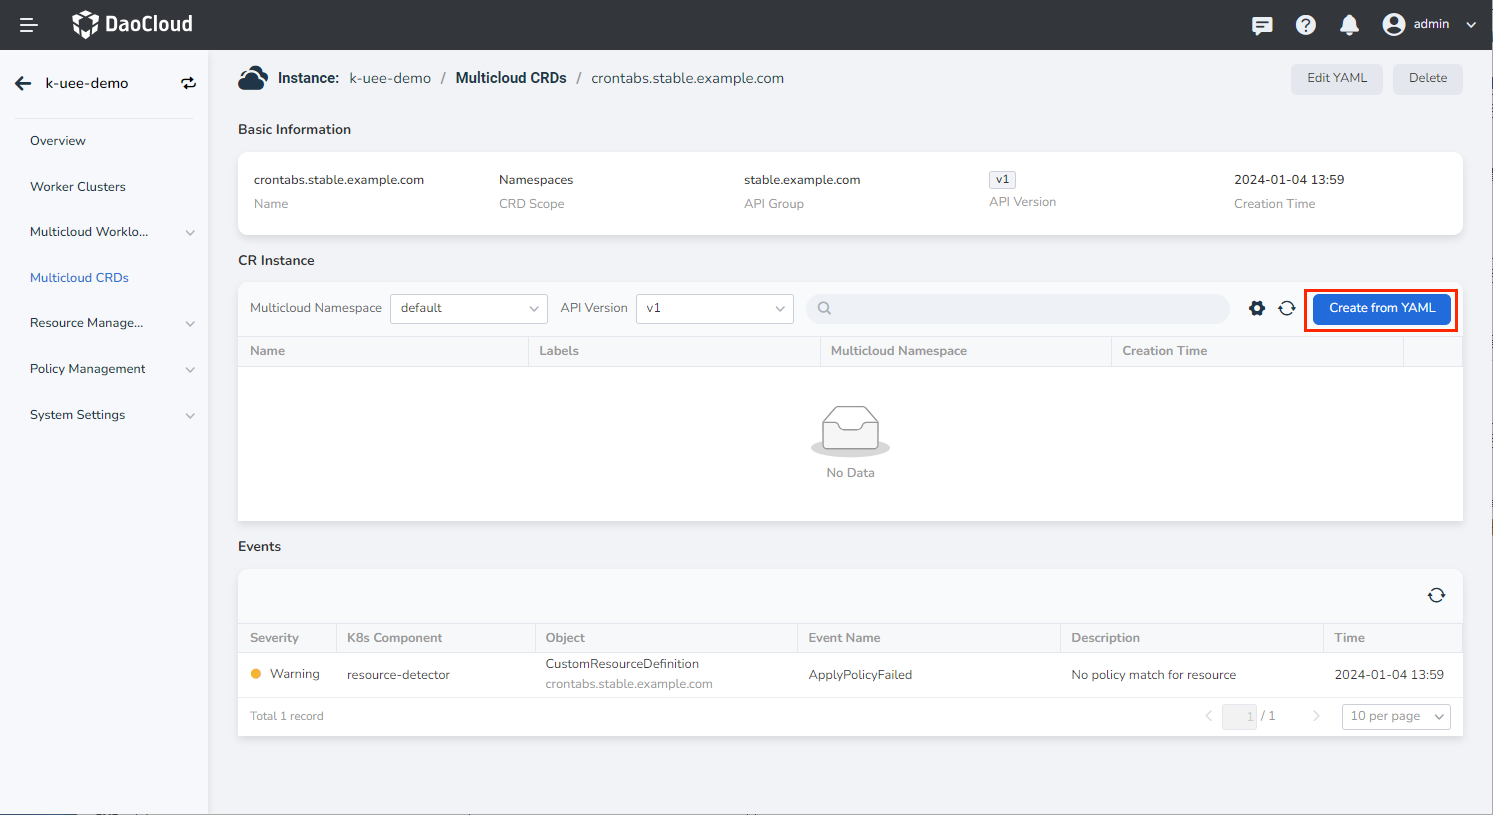The image size is (1493, 815).
Task: Refresh the CR Instance list
Action: click(1287, 308)
